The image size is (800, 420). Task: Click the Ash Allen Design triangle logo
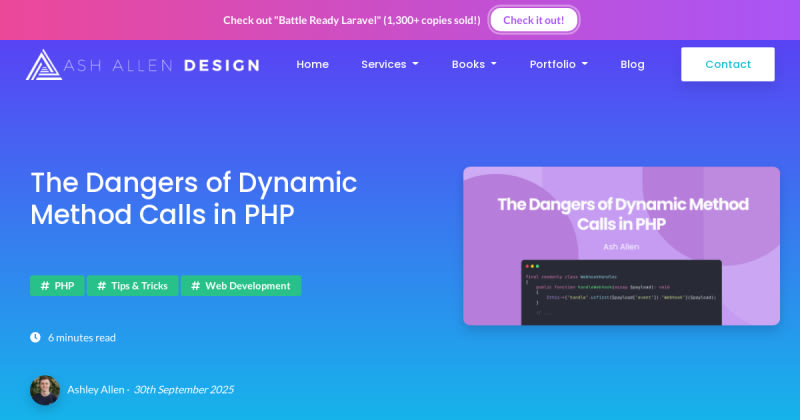pyautogui.click(x=44, y=65)
